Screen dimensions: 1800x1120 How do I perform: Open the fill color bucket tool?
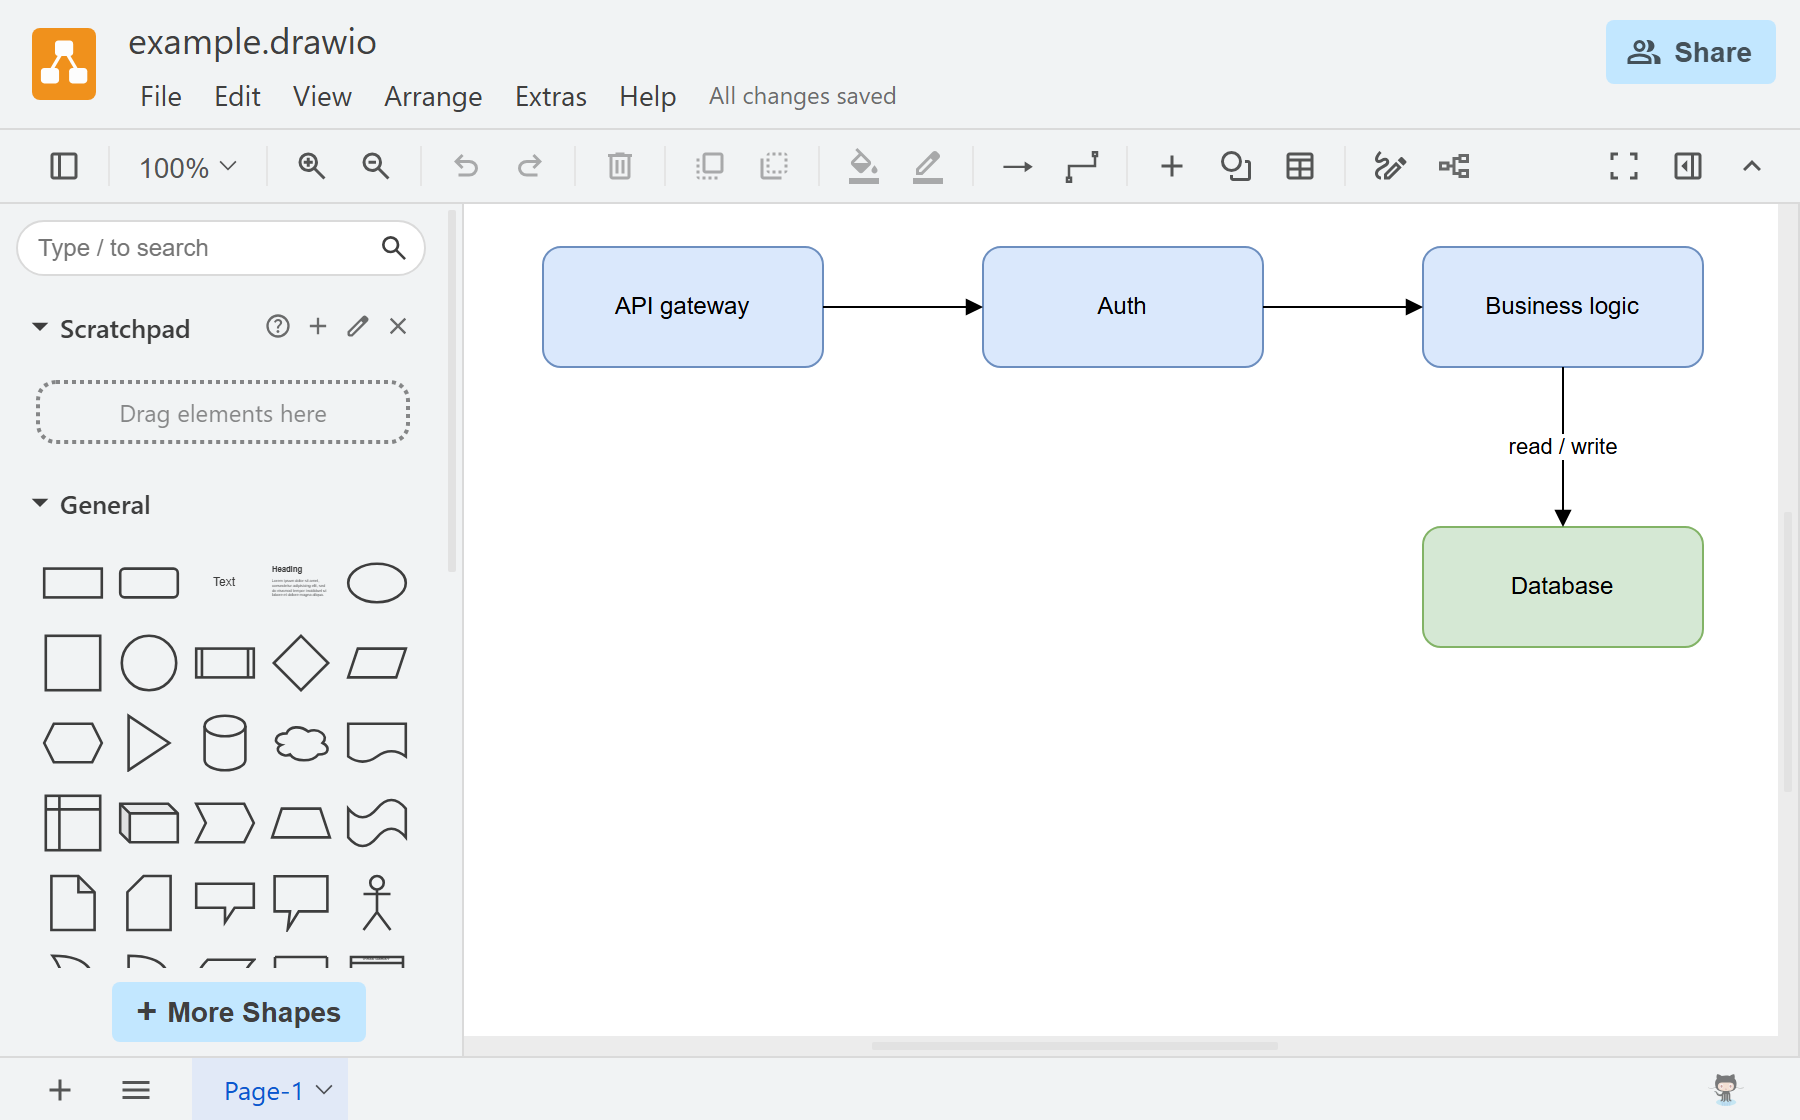coord(864,166)
